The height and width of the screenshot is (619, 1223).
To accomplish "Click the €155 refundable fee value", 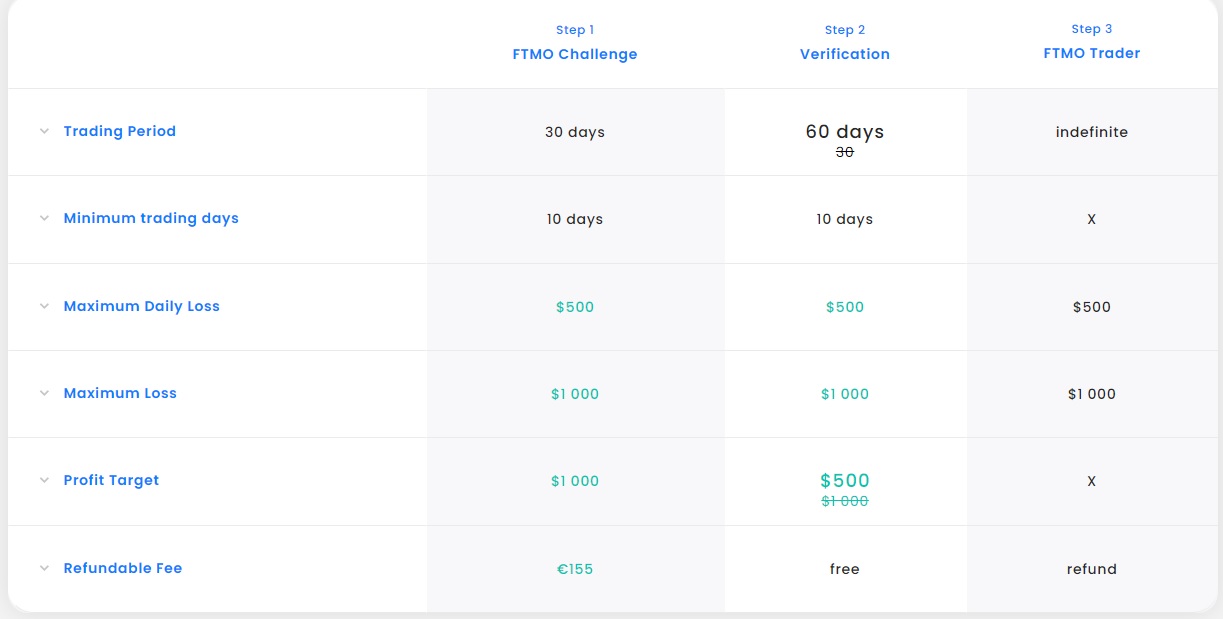I will coord(575,569).
